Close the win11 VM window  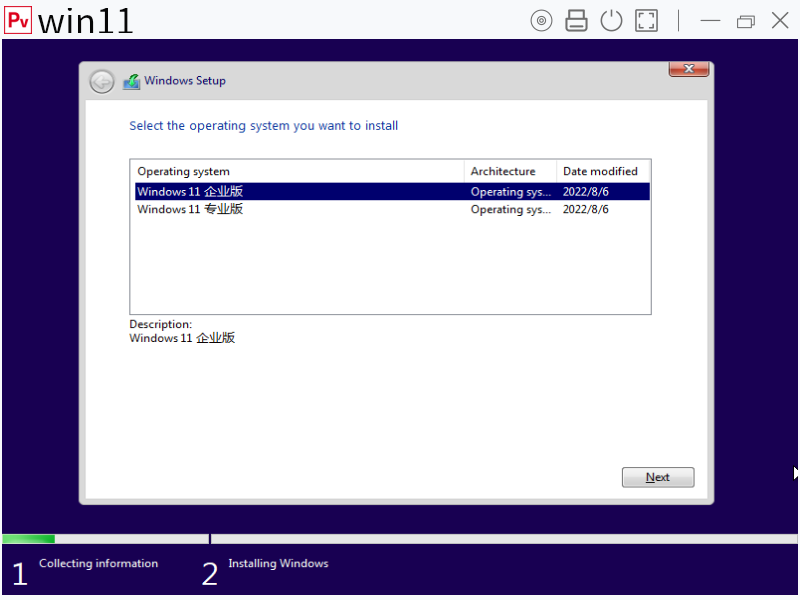click(x=780, y=21)
